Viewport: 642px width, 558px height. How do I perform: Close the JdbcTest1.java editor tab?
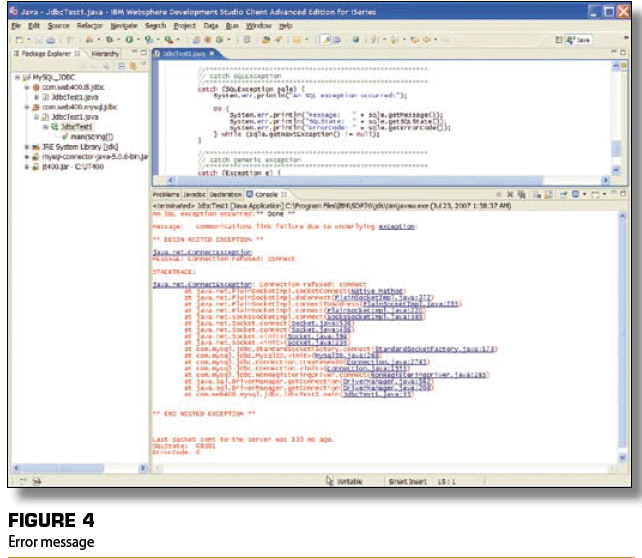(212, 54)
